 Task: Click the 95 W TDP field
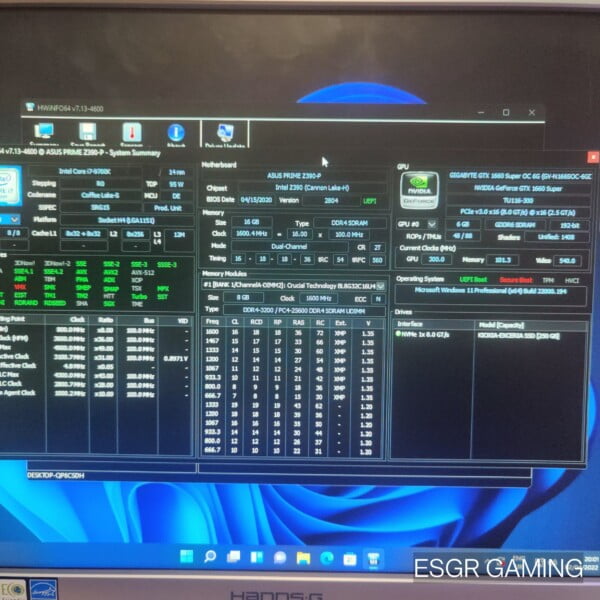click(176, 184)
